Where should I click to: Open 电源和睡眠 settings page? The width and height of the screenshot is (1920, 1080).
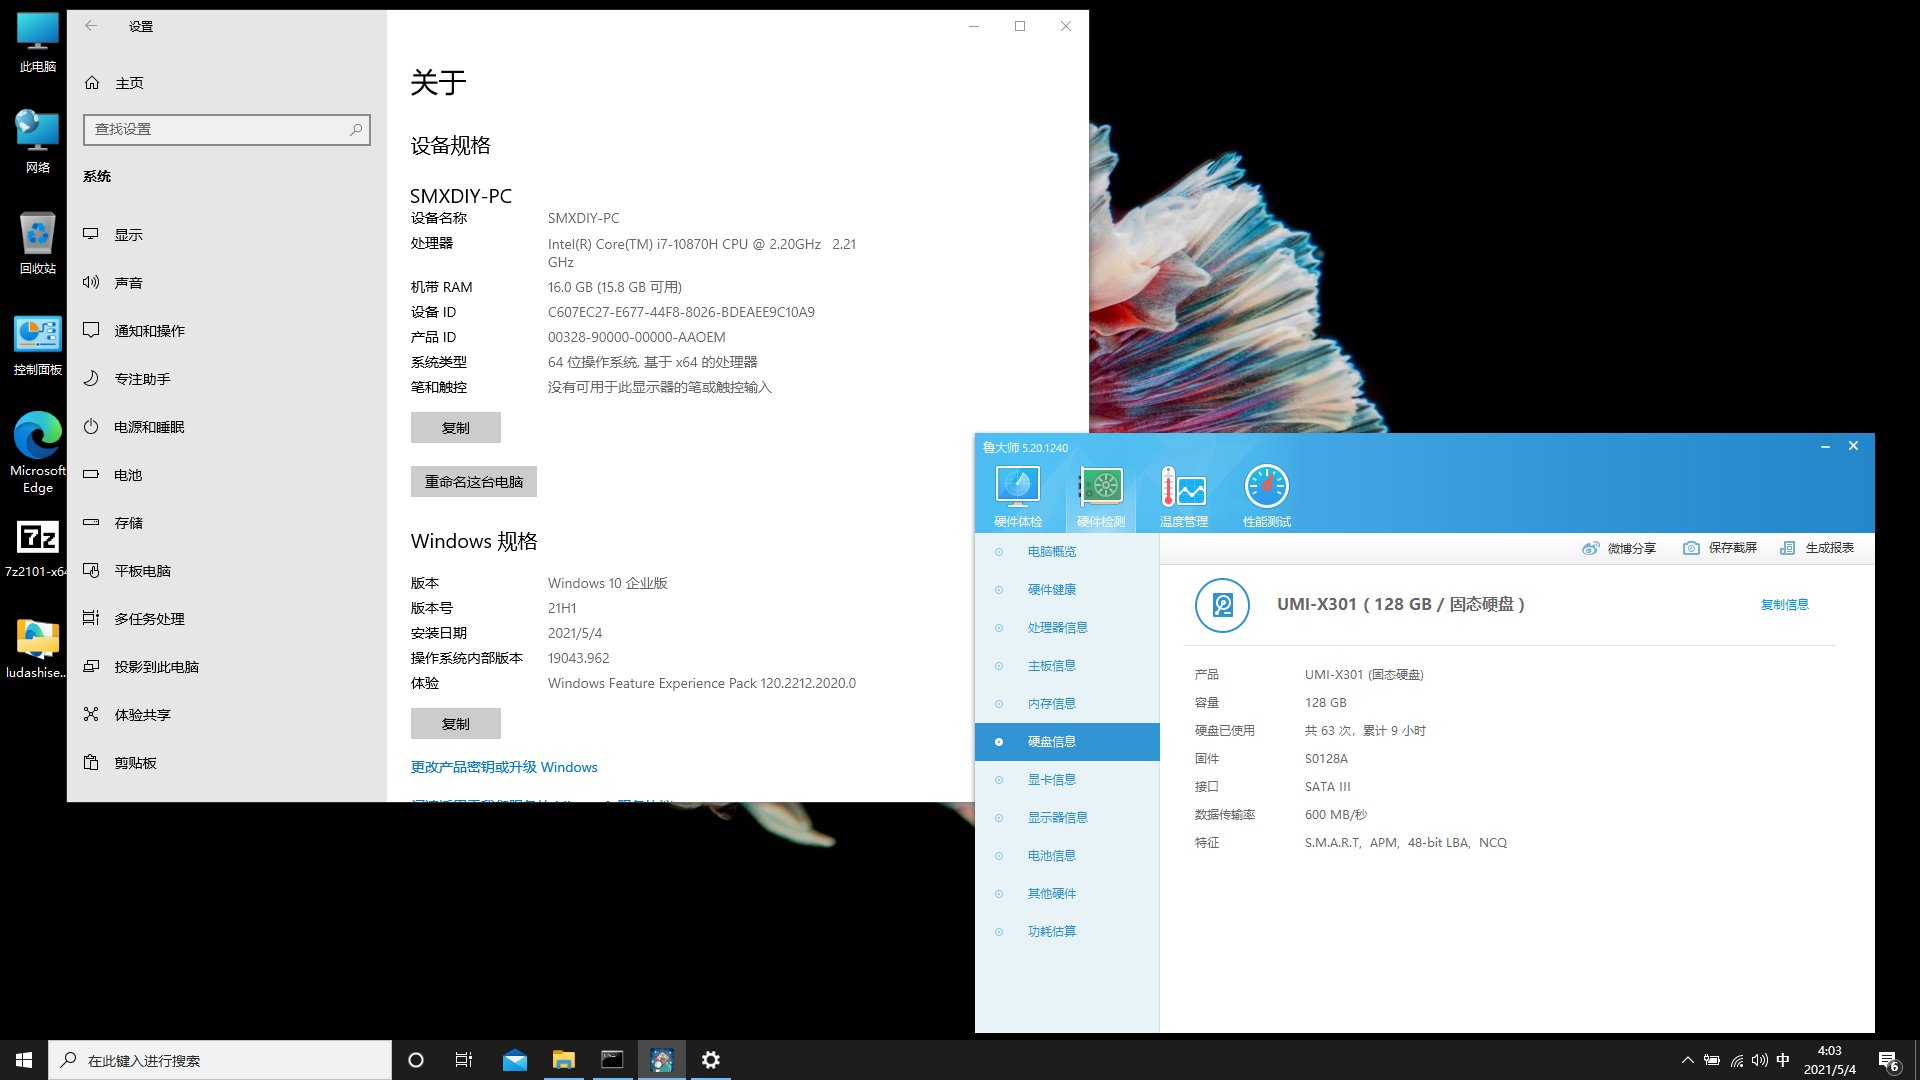[227, 427]
